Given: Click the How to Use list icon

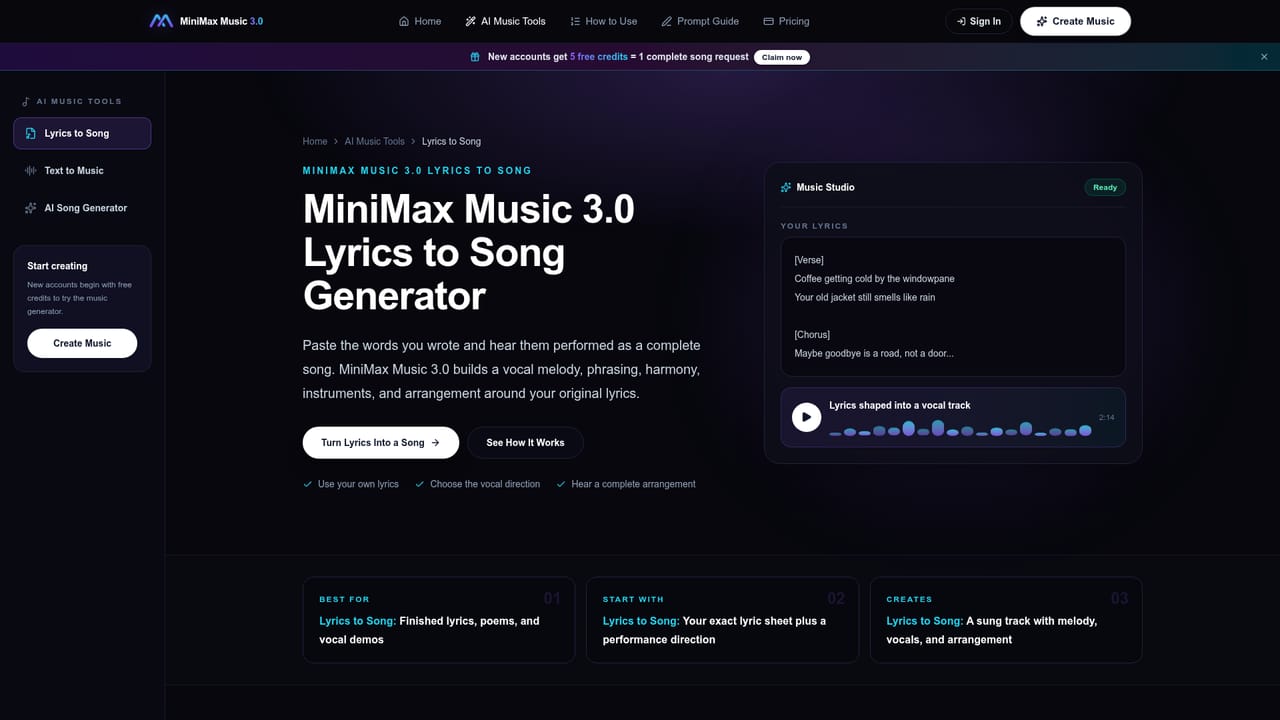Looking at the screenshot, I should click(575, 21).
